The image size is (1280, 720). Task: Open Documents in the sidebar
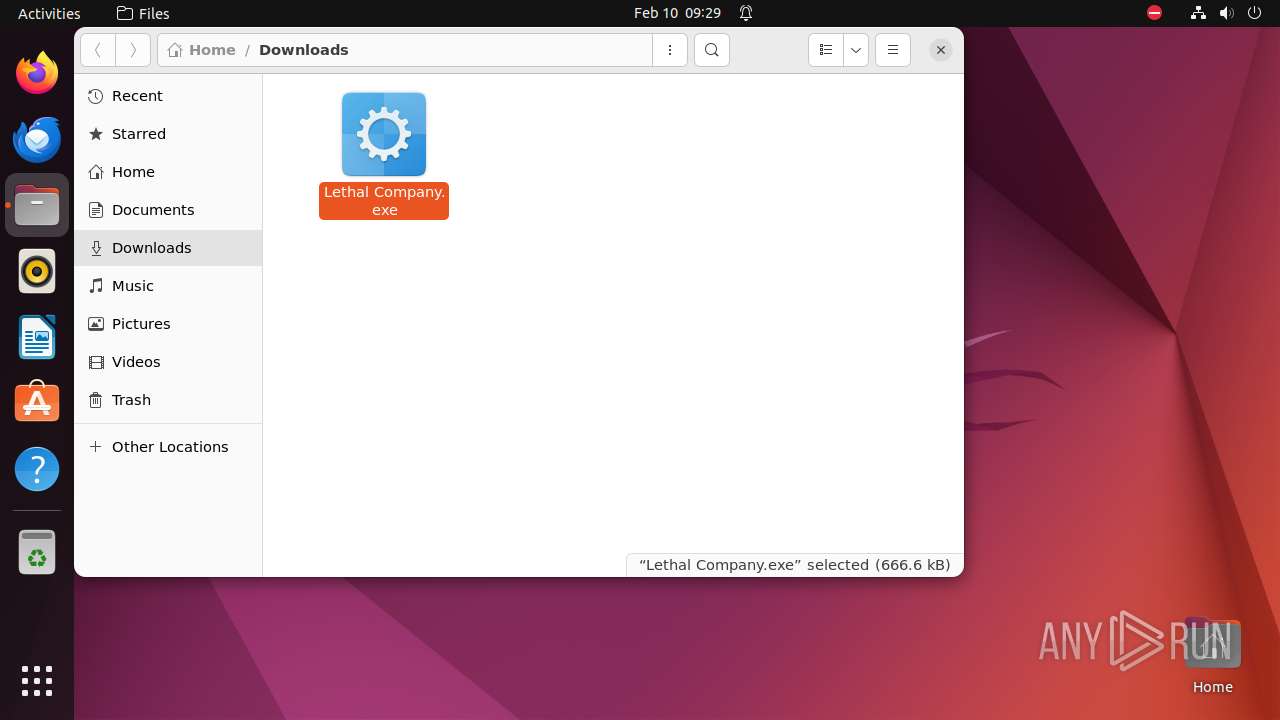(x=168, y=210)
